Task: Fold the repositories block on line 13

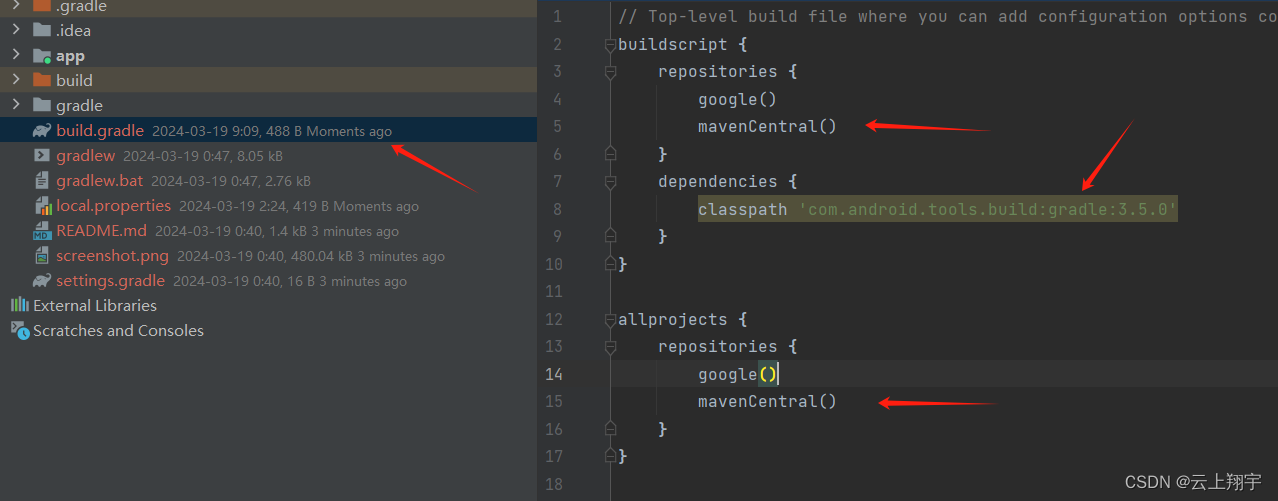Action: [x=610, y=346]
